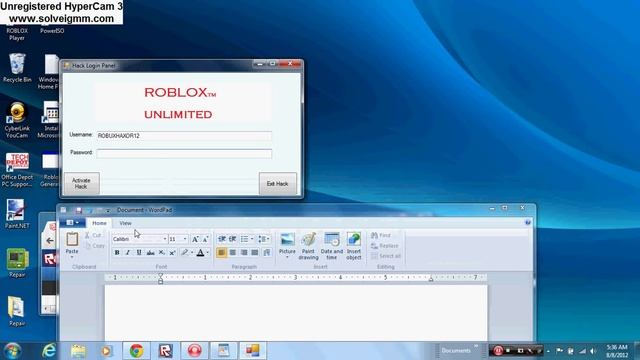
Task: Click the Shrink font icon
Action: pyautogui.click(x=205, y=239)
